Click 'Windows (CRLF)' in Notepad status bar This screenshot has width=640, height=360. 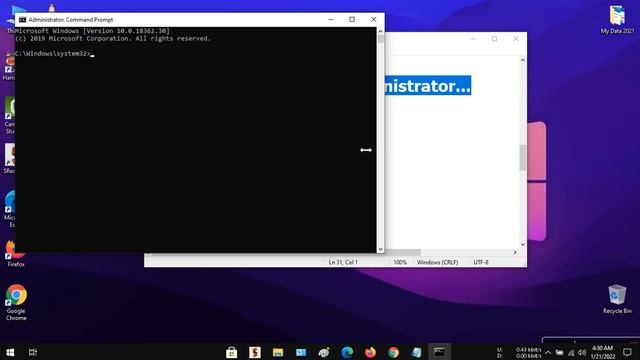point(438,262)
